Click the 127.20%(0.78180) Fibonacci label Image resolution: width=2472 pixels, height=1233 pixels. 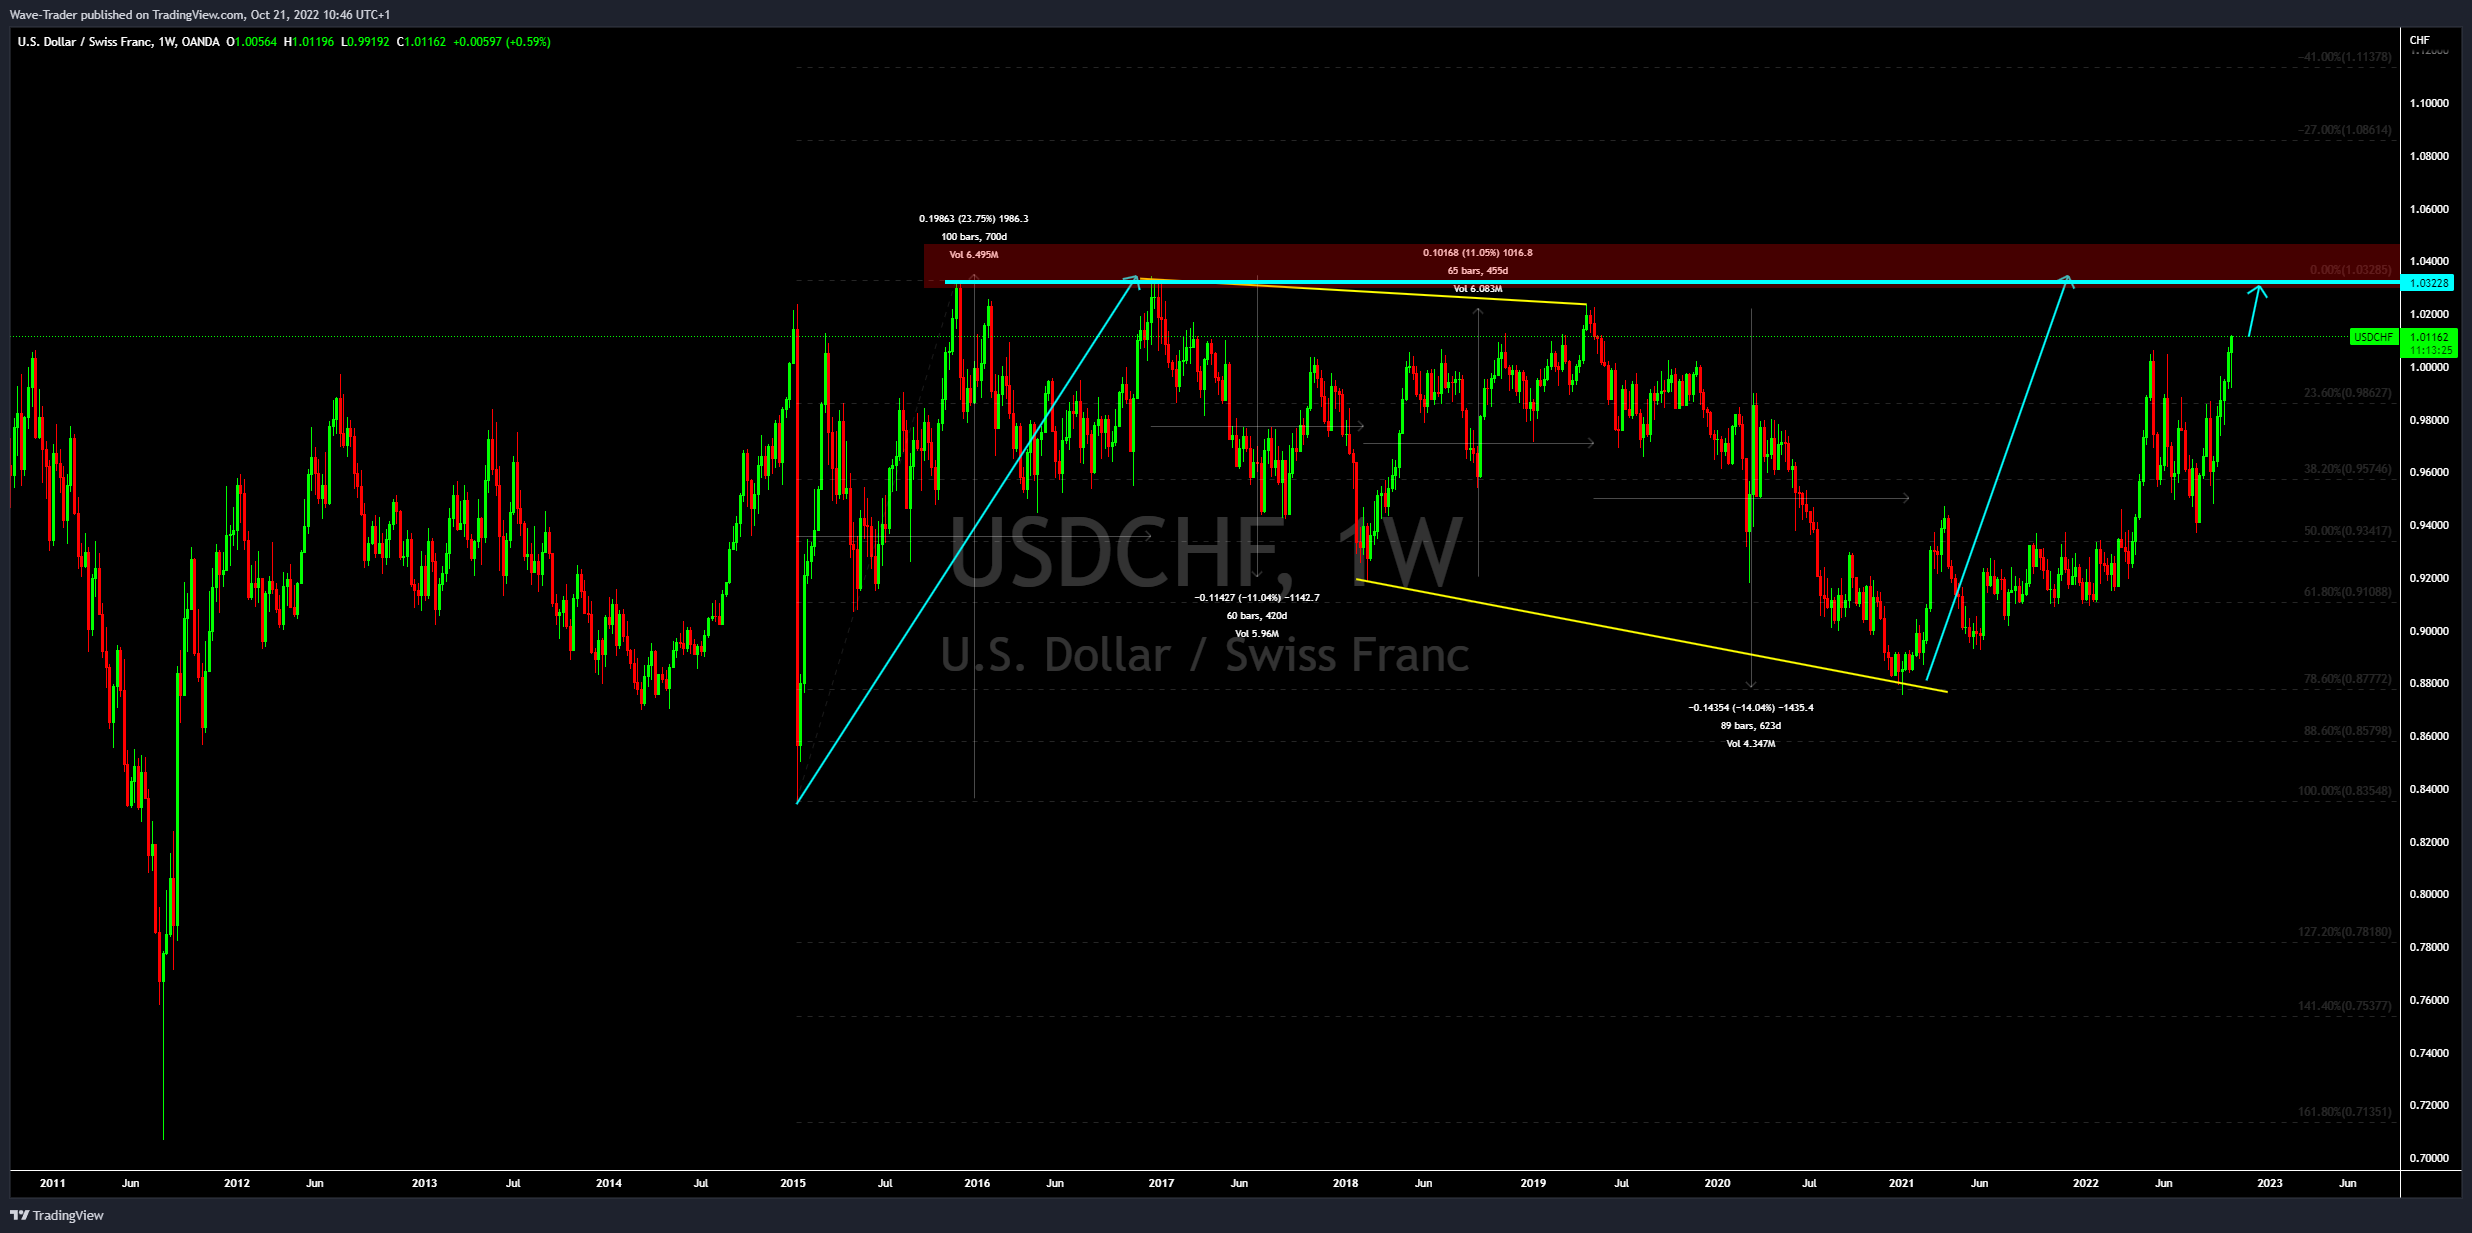click(2344, 932)
